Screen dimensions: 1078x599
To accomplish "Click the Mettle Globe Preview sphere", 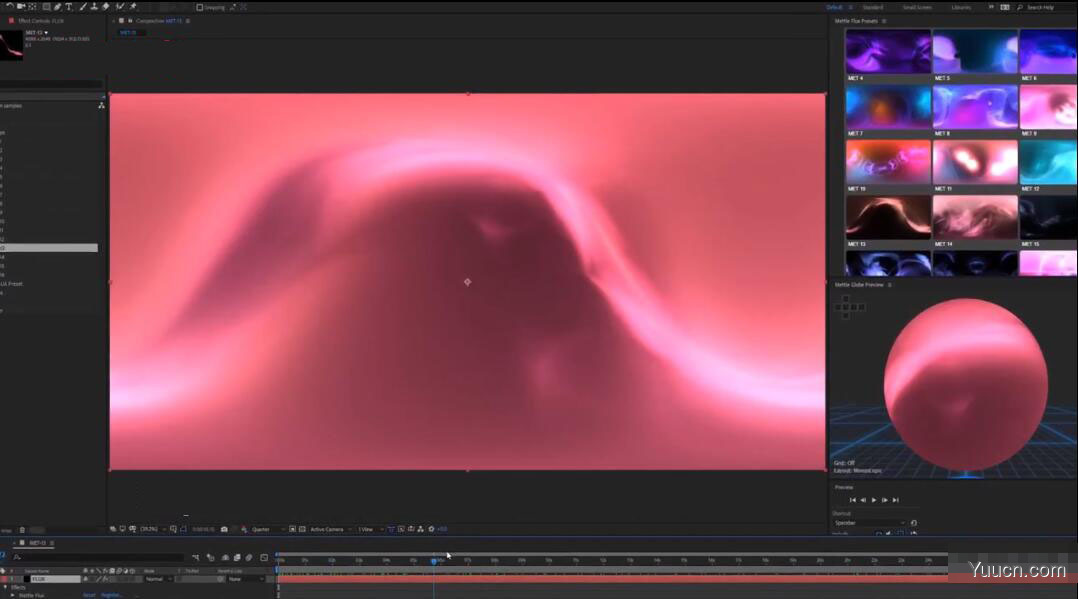I will pos(965,384).
